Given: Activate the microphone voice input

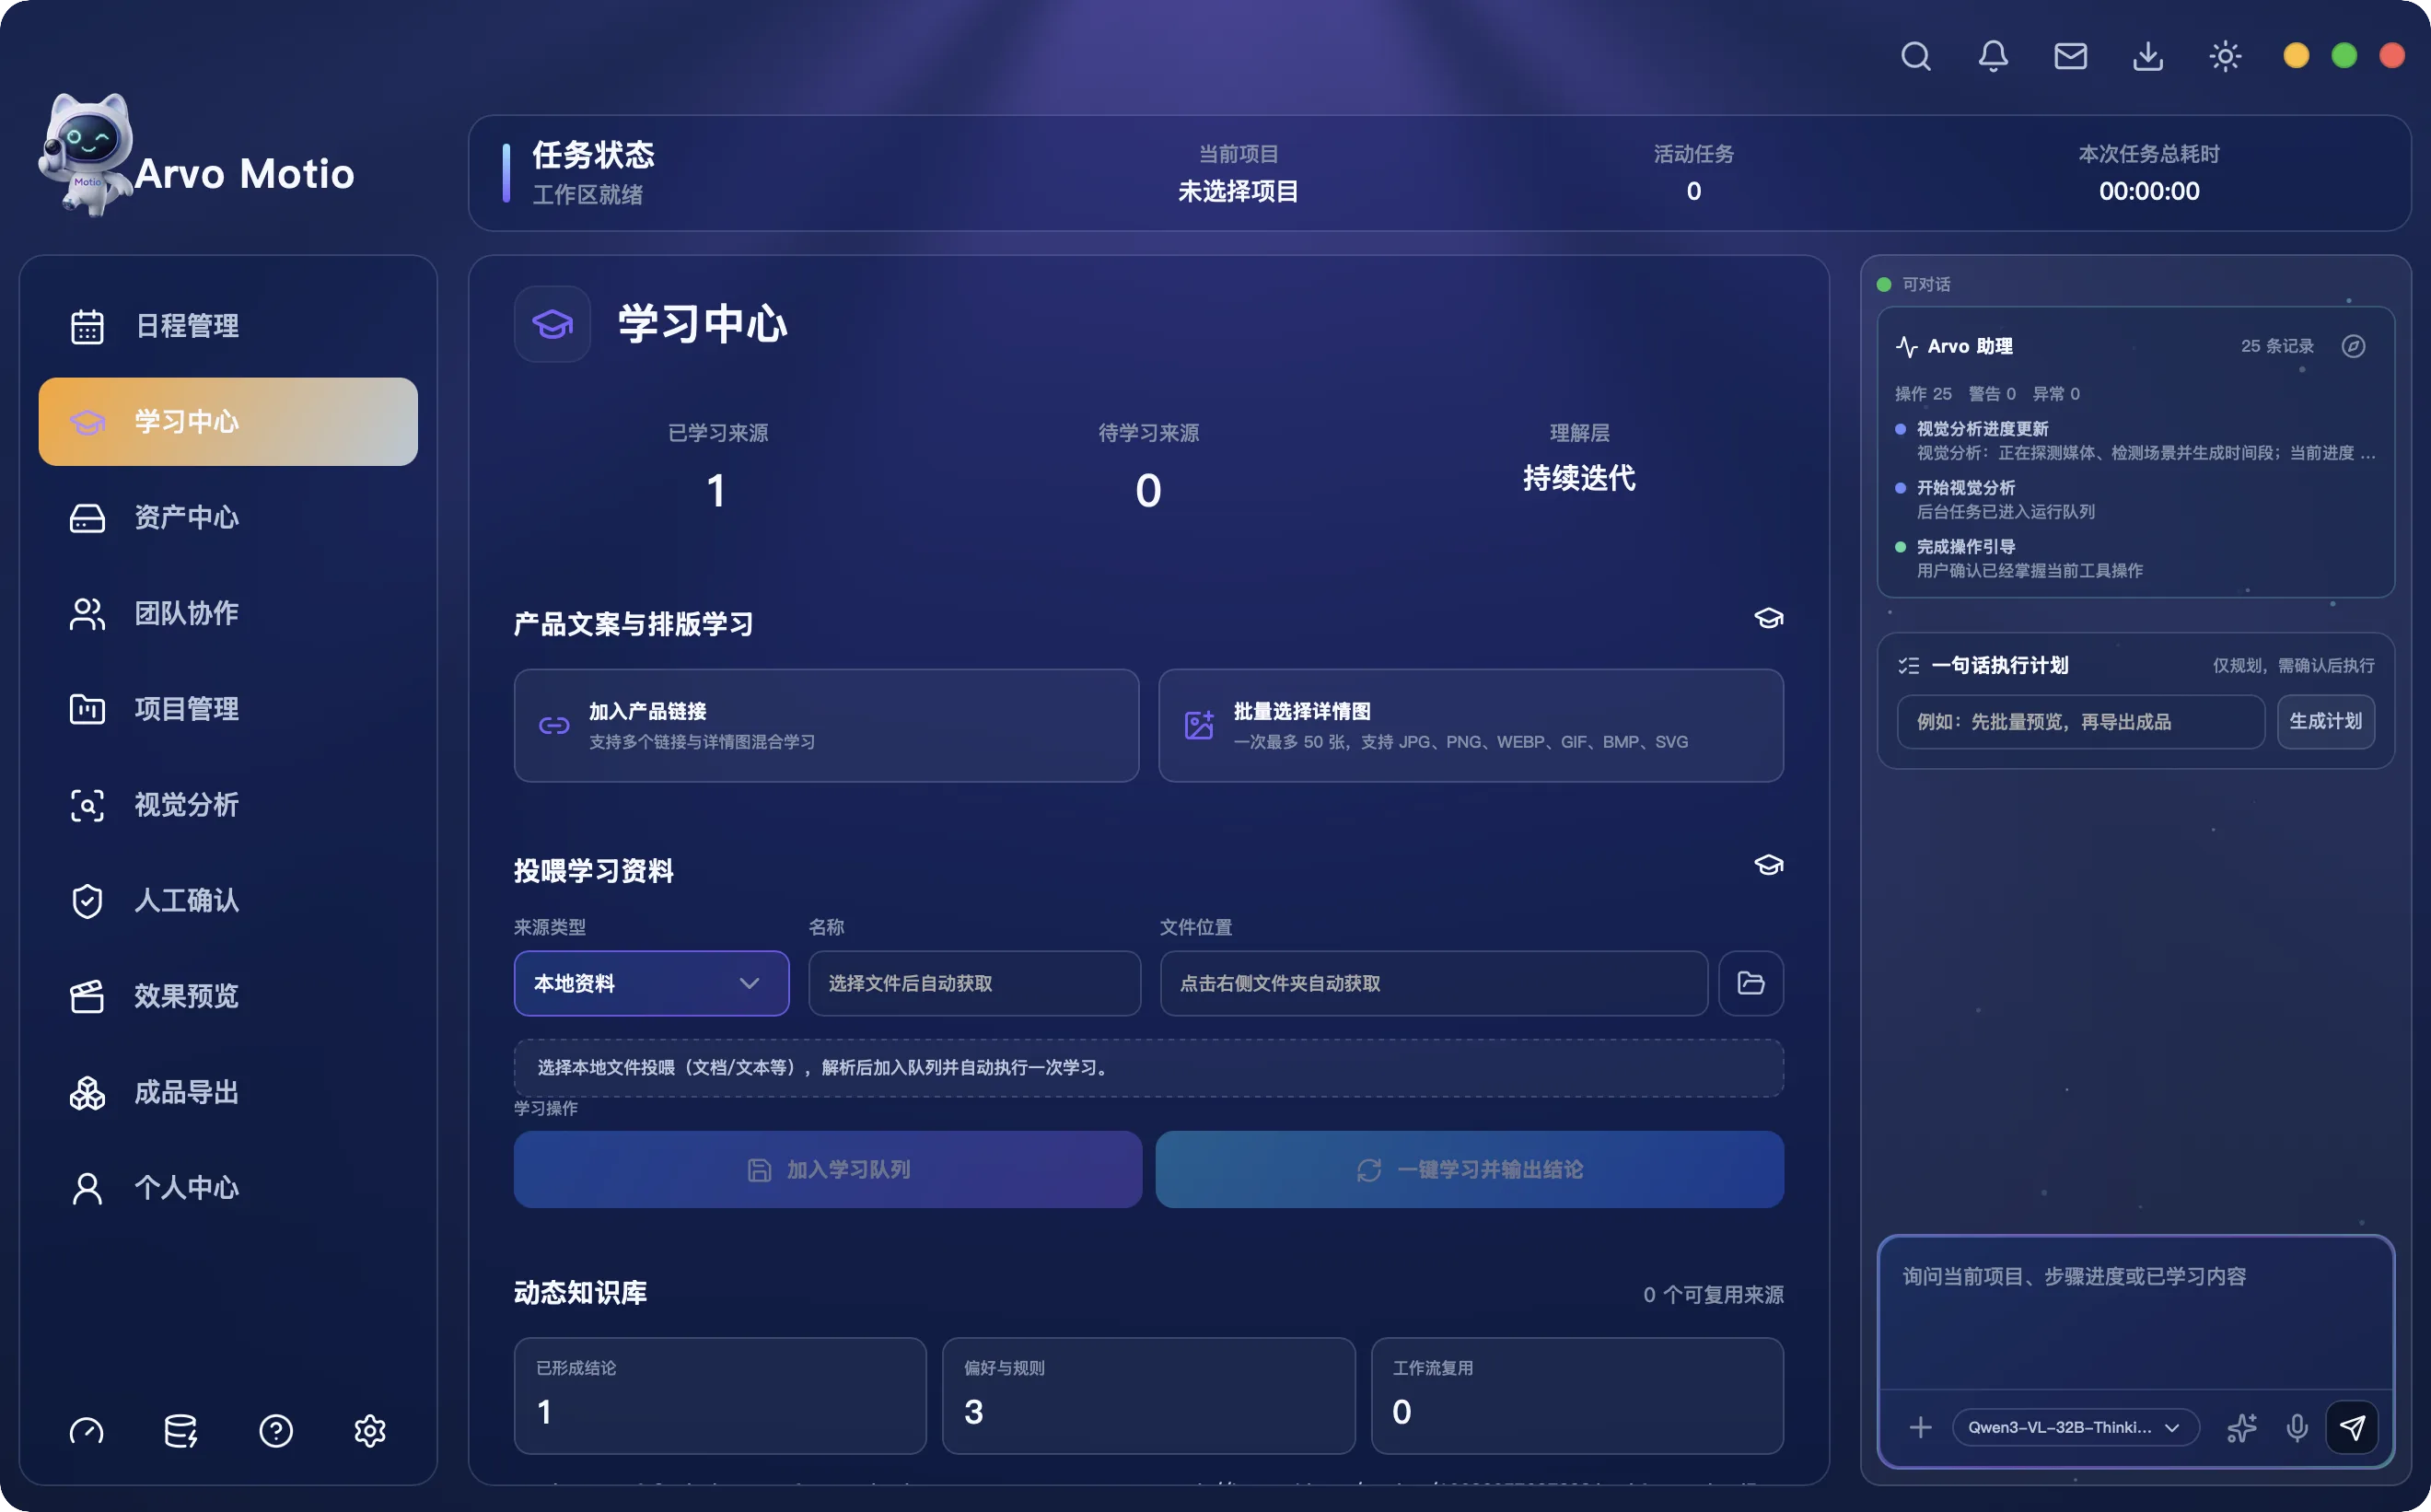Looking at the screenshot, I should (2297, 1427).
